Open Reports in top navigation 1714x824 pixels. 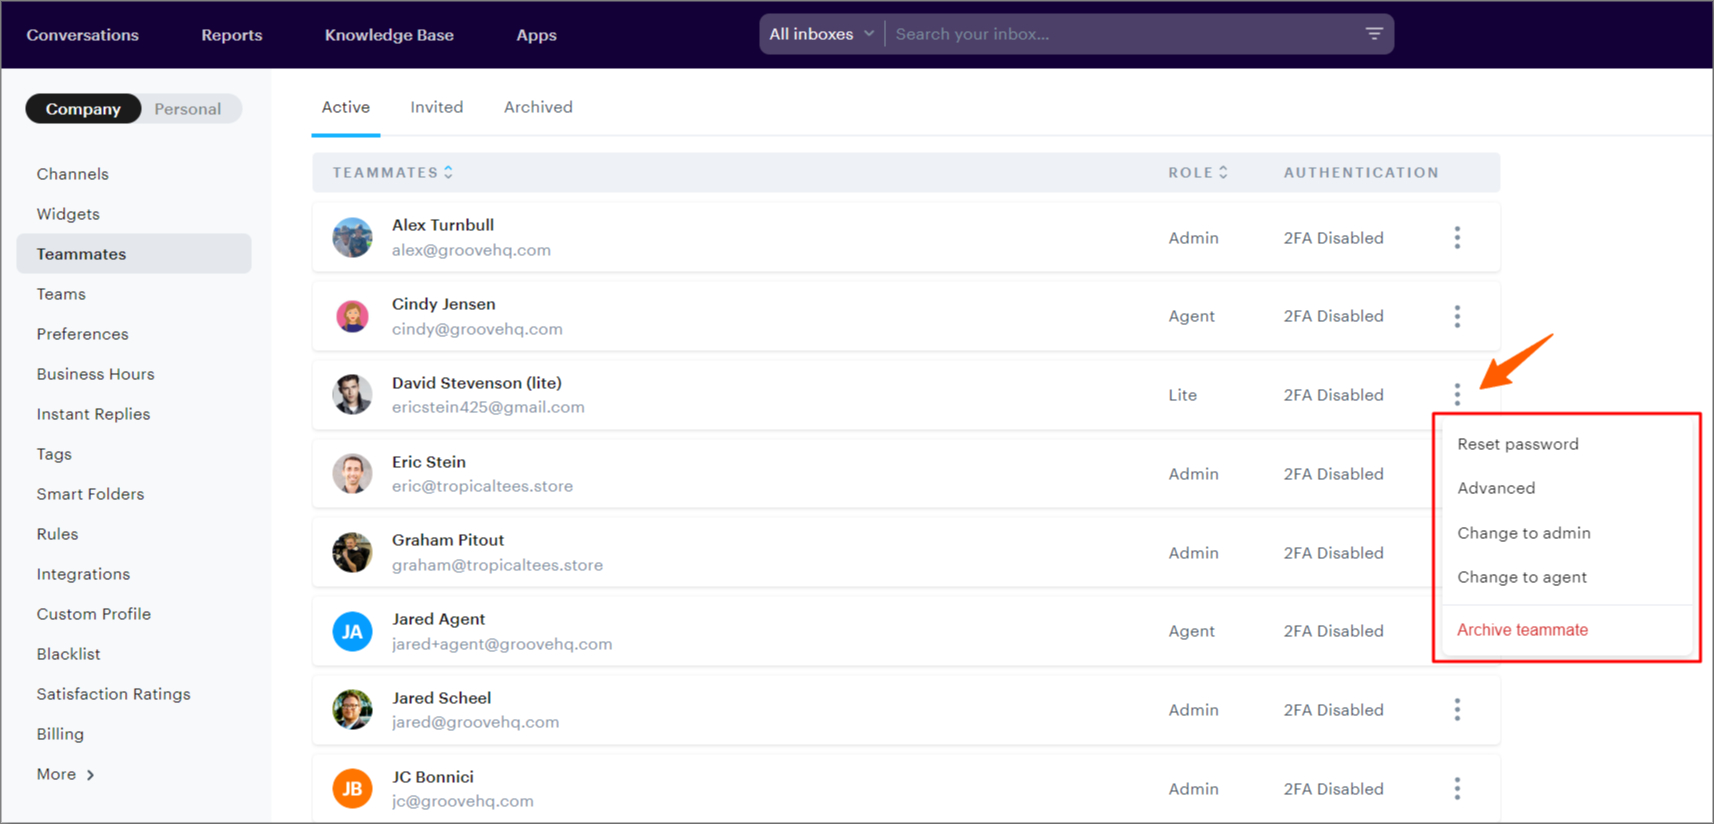pos(232,35)
